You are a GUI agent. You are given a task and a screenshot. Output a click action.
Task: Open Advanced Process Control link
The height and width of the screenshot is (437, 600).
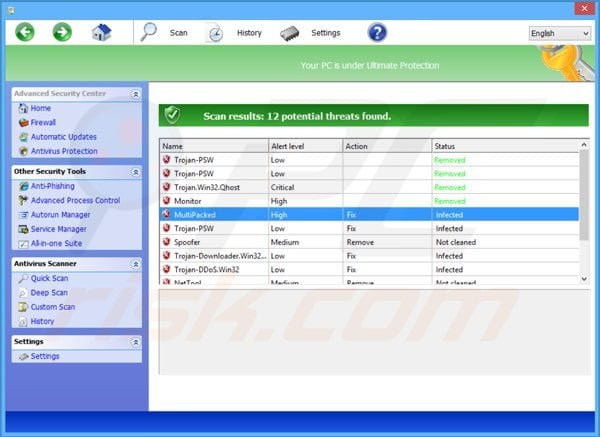click(75, 200)
